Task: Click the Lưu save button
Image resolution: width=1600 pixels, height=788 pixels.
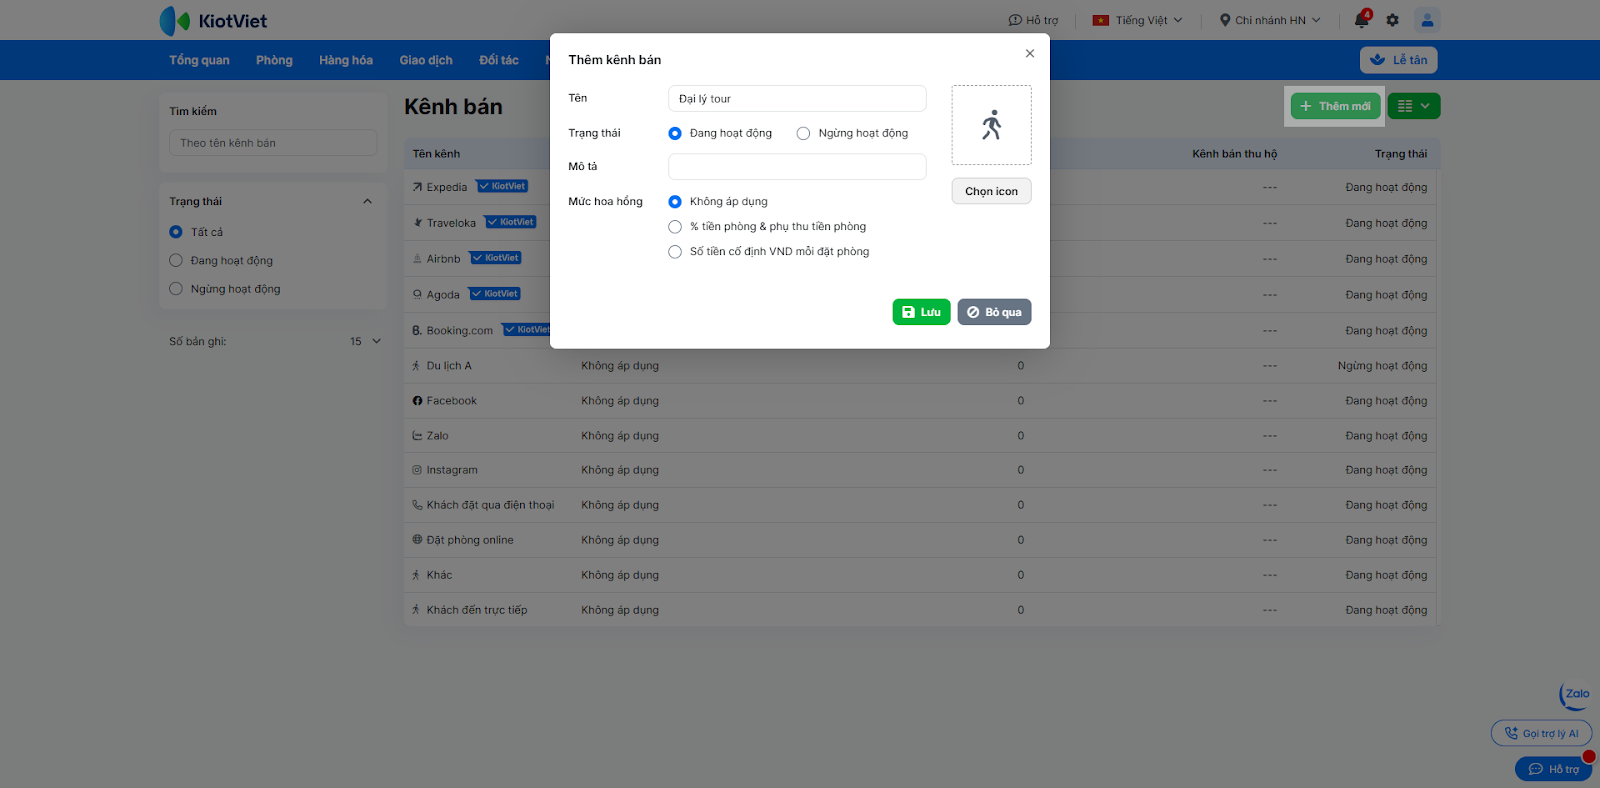Action: coord(921,312)
